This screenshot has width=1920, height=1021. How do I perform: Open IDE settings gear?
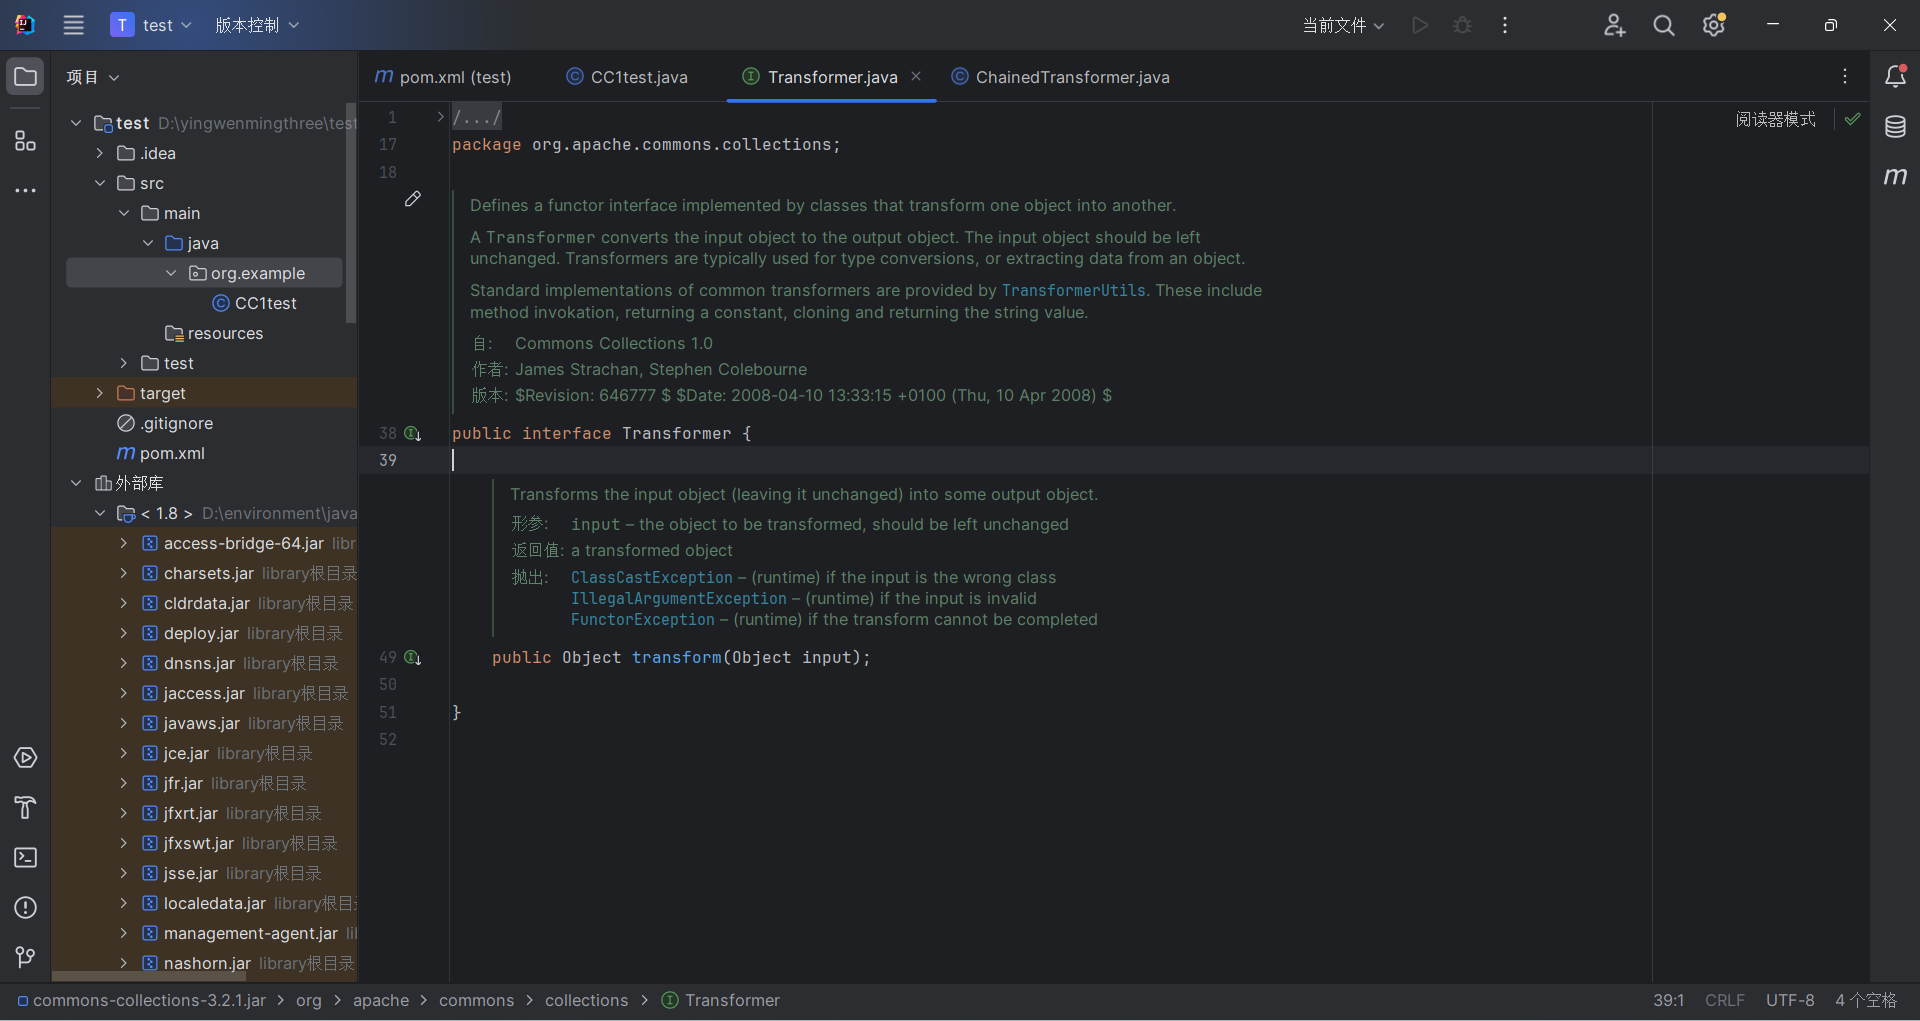point(1714,25)
